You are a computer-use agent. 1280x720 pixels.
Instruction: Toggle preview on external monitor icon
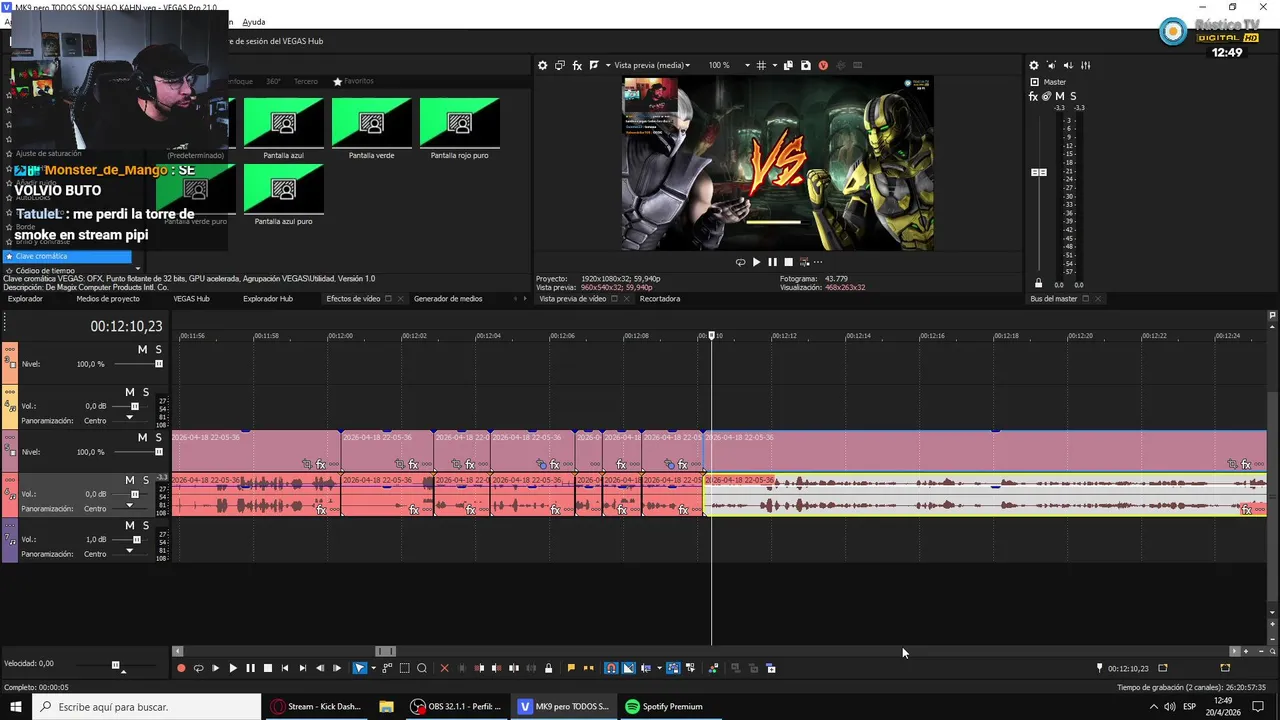click(x=560, y=65)
